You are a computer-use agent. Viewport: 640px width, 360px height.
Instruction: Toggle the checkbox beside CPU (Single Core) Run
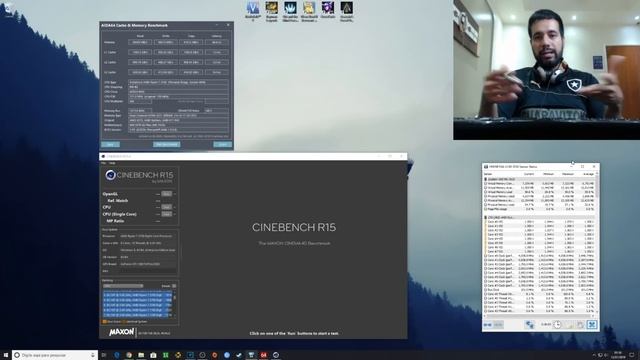(175, 214)
